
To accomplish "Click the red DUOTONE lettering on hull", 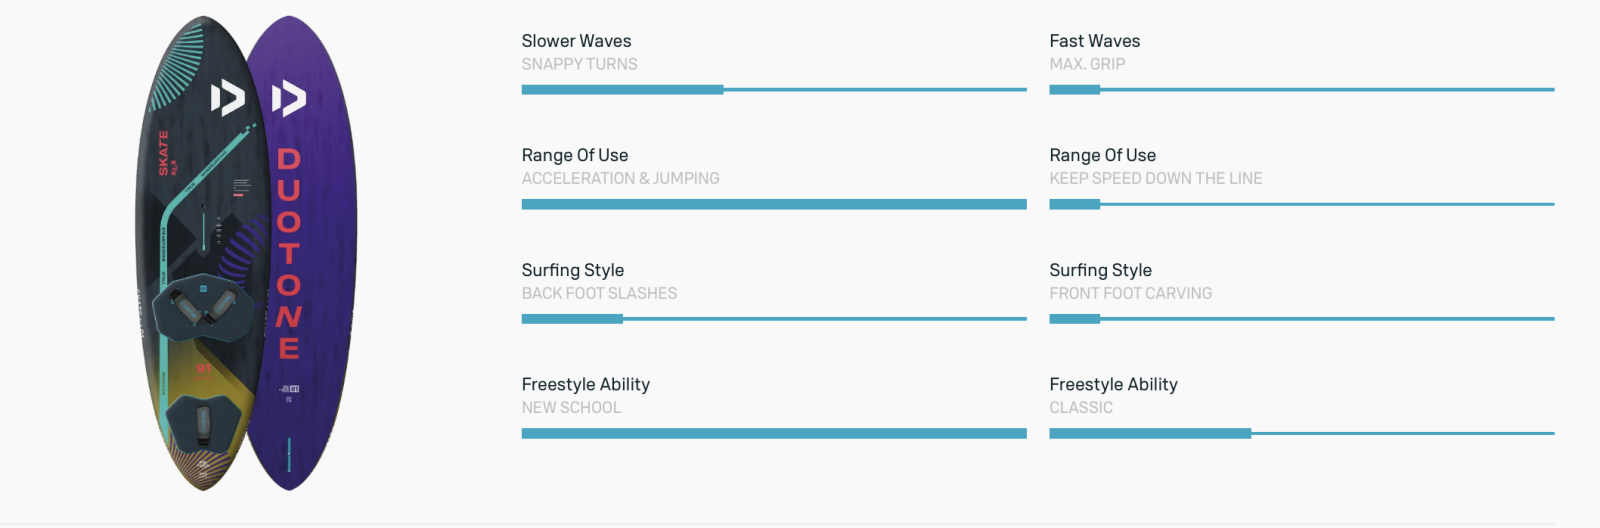I will [289, 254].
